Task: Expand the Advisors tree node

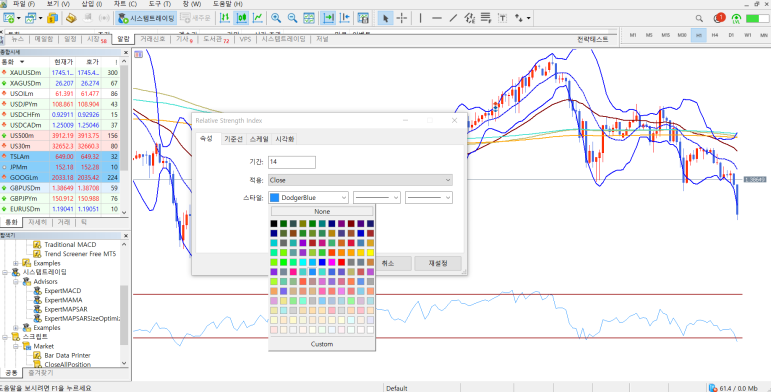Action: [16, 282]
